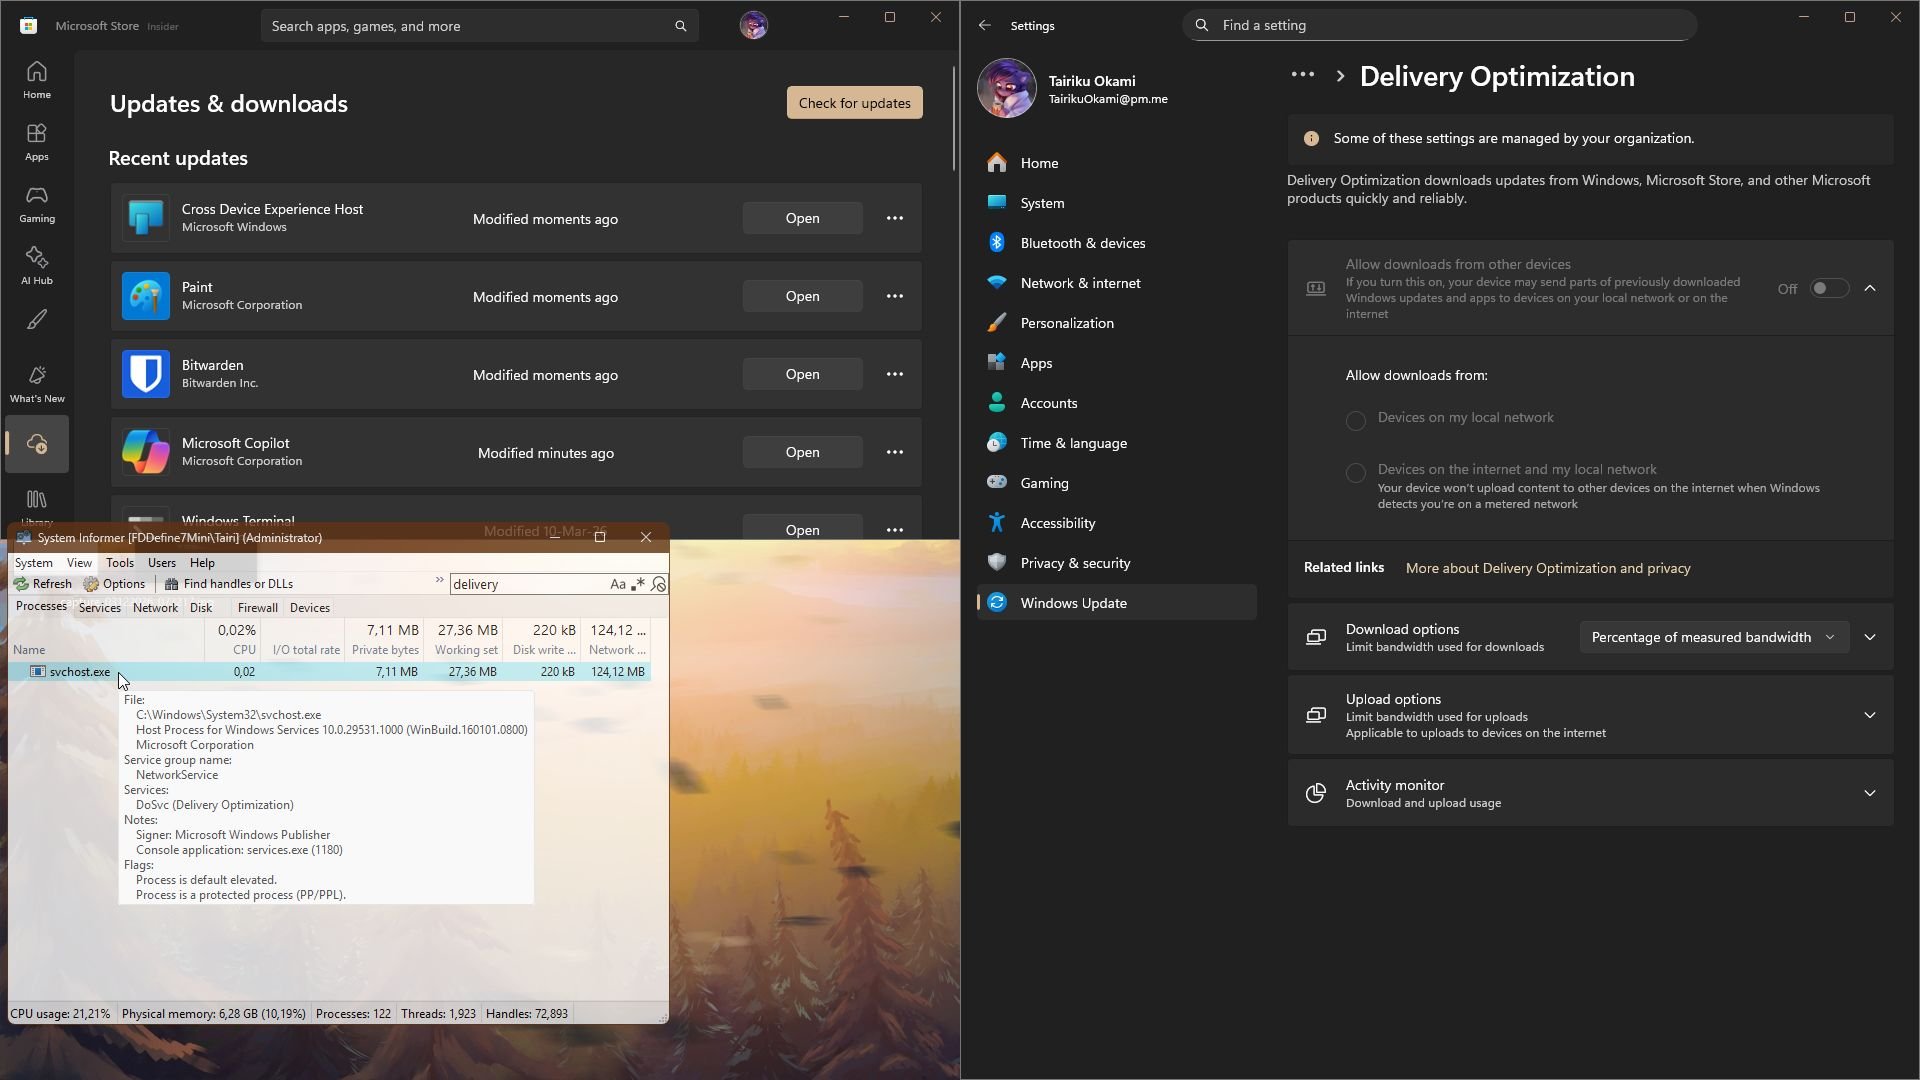
Task: Click the Microsoft Store search magnifier icon
Action: pos(681,26)
